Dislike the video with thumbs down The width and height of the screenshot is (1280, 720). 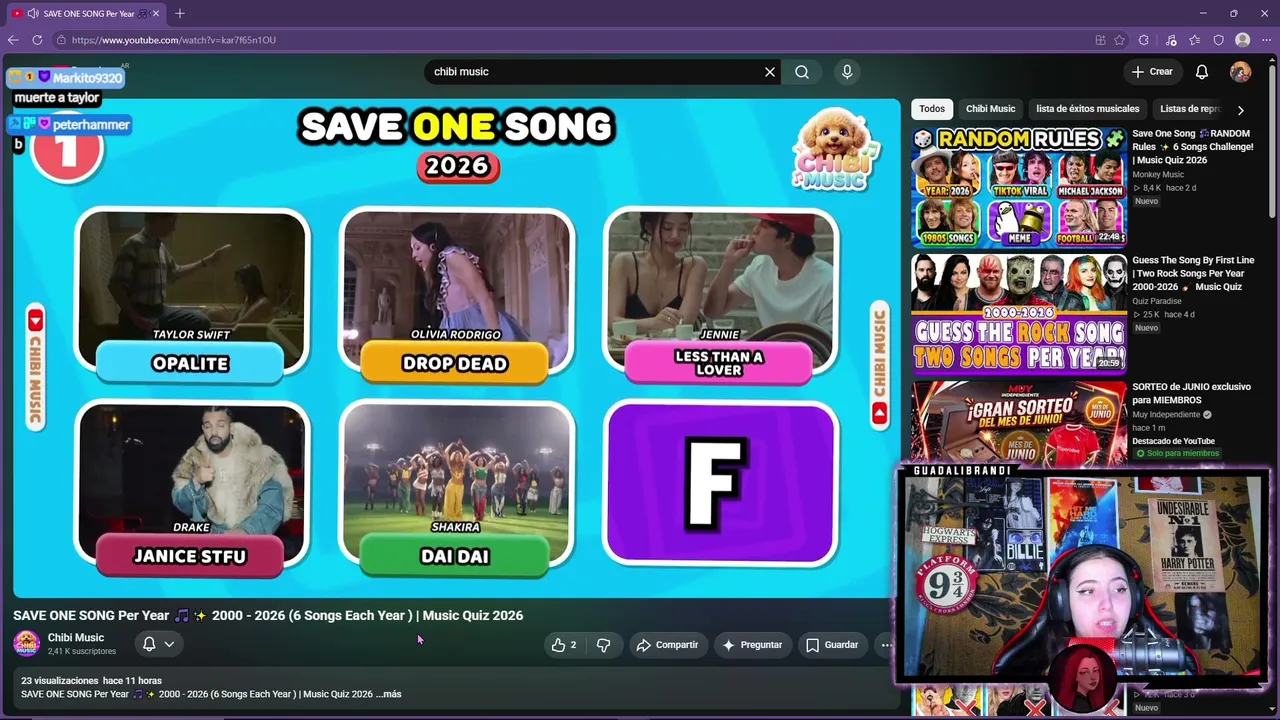603,645
